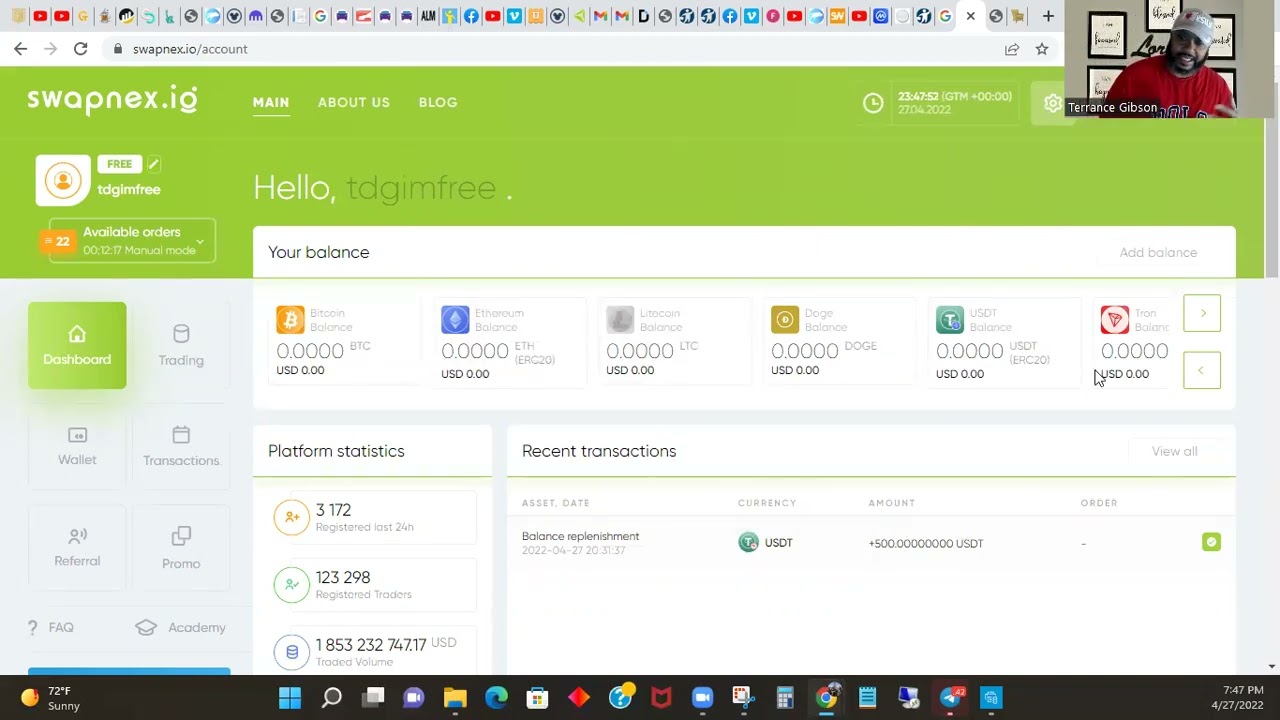Select the Litecoin balance icon
The height and width of the screenshot is (720, 1280).
pyautogui.click(x=620, y=320)
